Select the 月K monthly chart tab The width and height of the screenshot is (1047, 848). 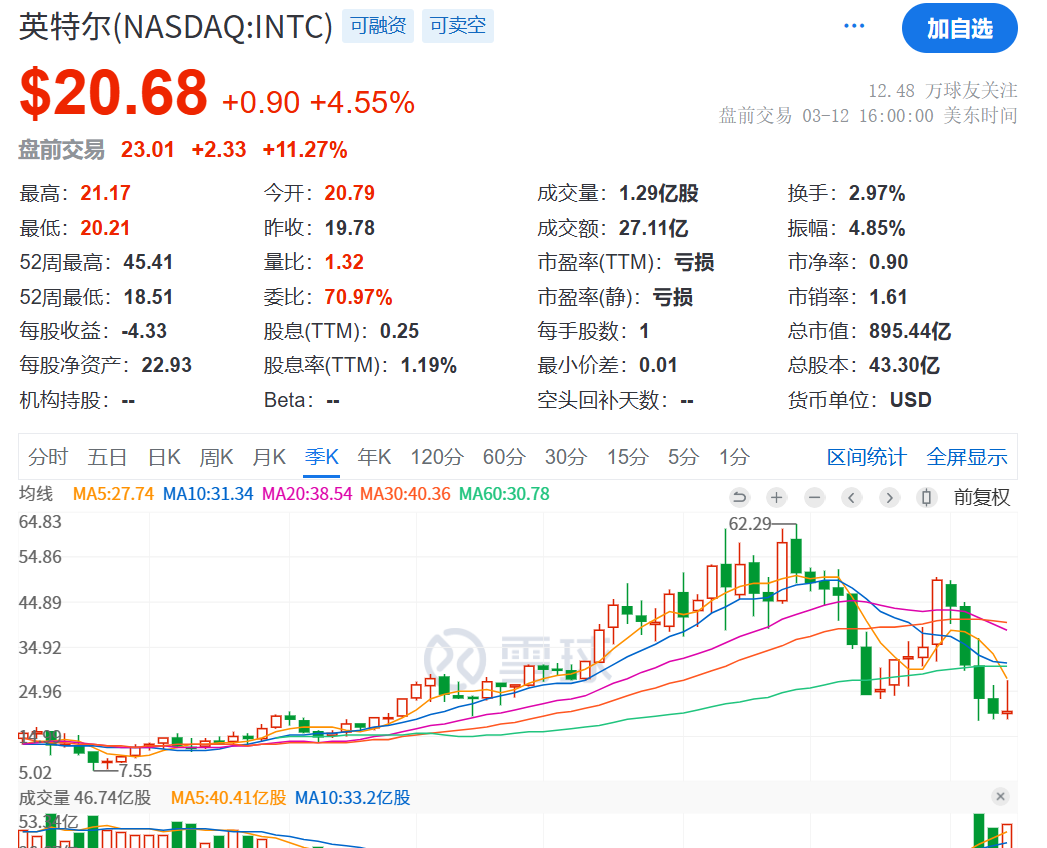269,457
